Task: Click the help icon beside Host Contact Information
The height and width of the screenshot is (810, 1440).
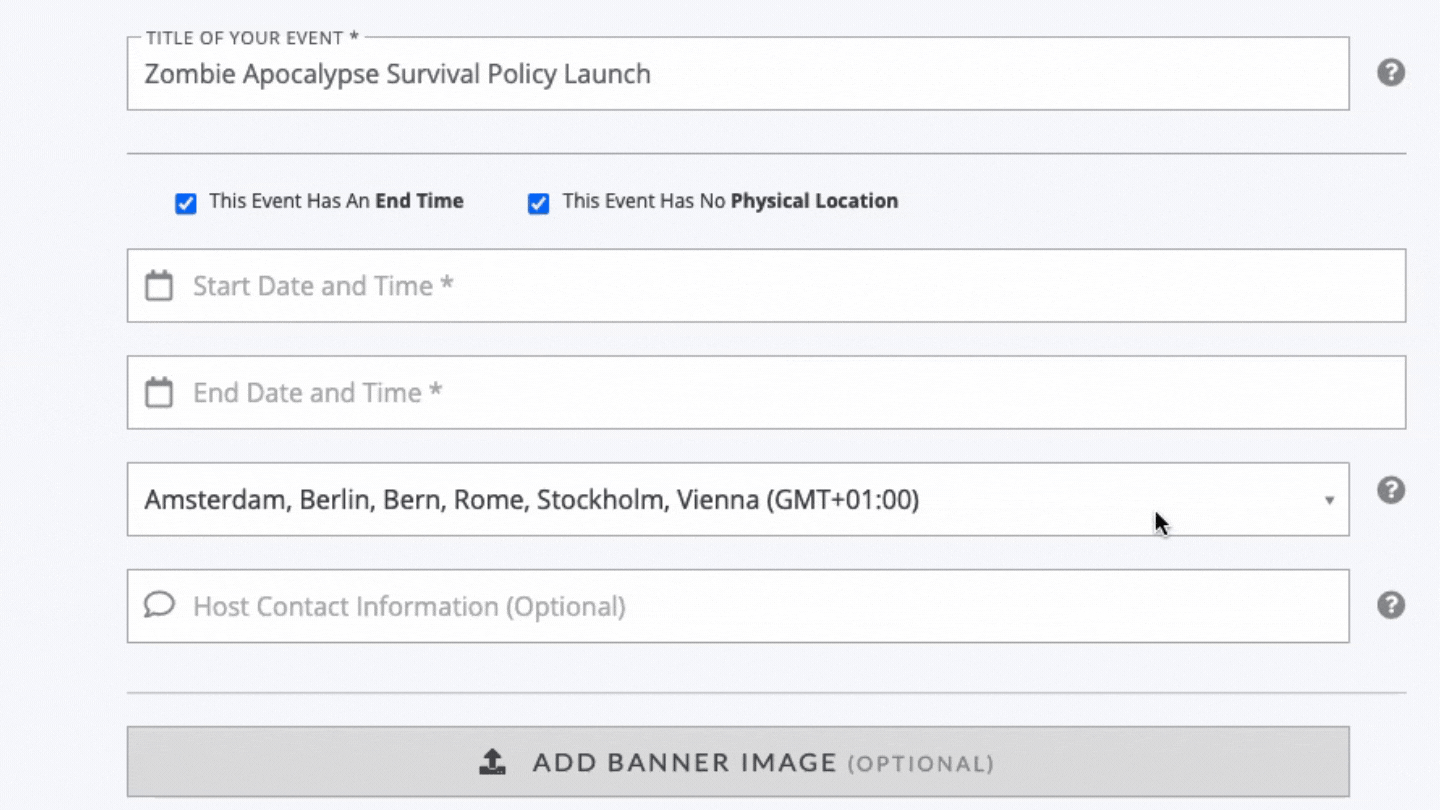Action: (1391, 605)
